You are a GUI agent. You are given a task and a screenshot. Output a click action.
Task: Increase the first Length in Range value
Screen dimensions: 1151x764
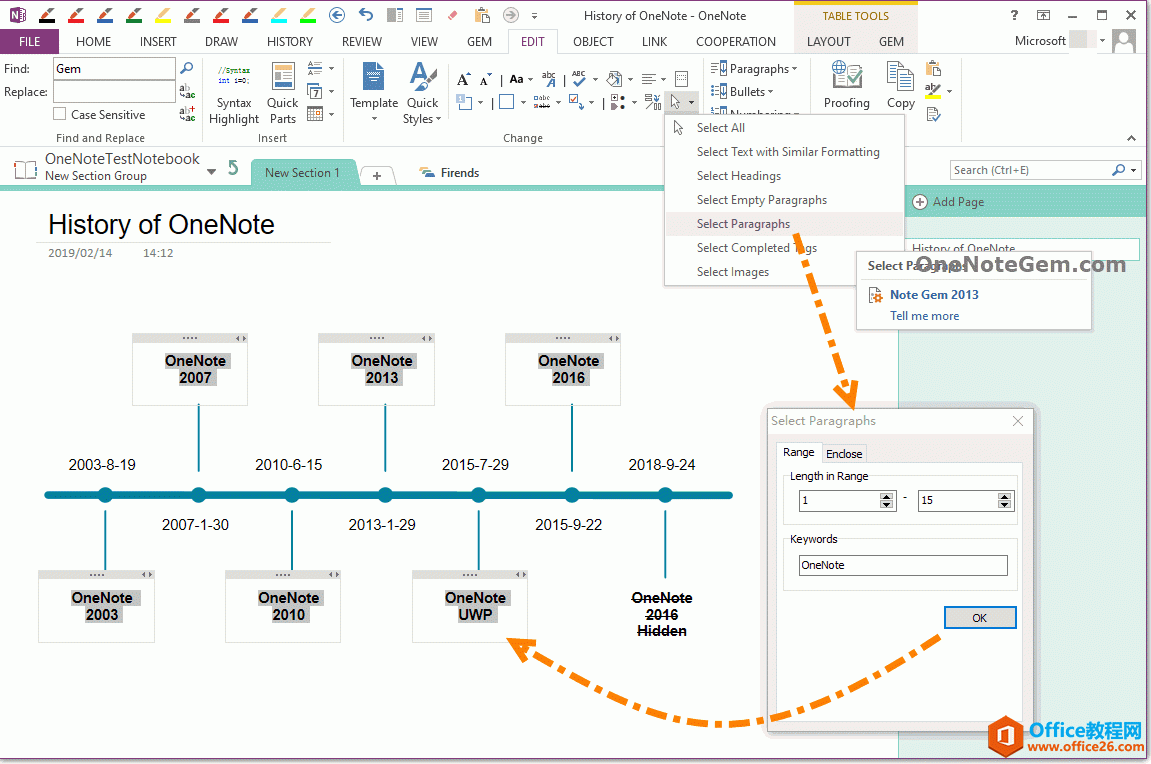click(x=887, y=496)
